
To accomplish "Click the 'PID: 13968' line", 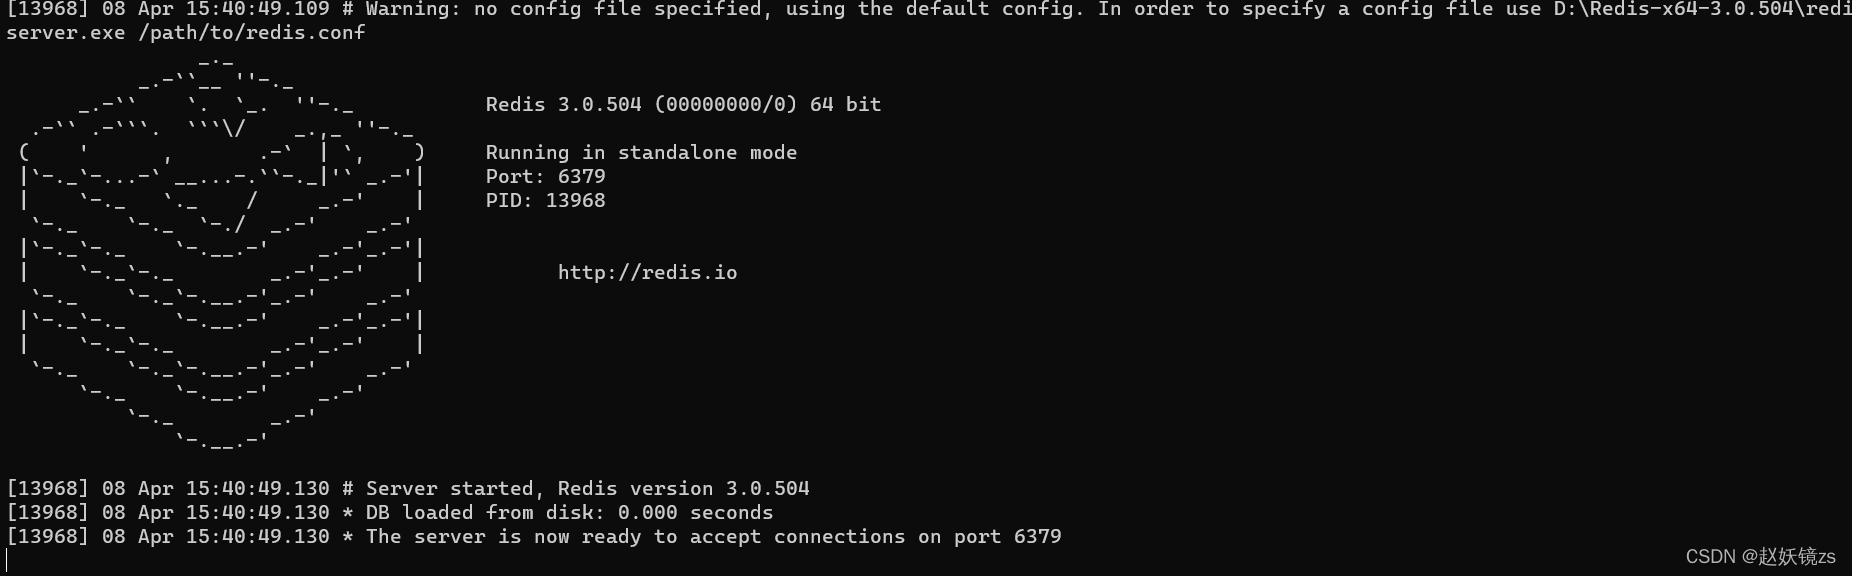I will coord(545,200).
